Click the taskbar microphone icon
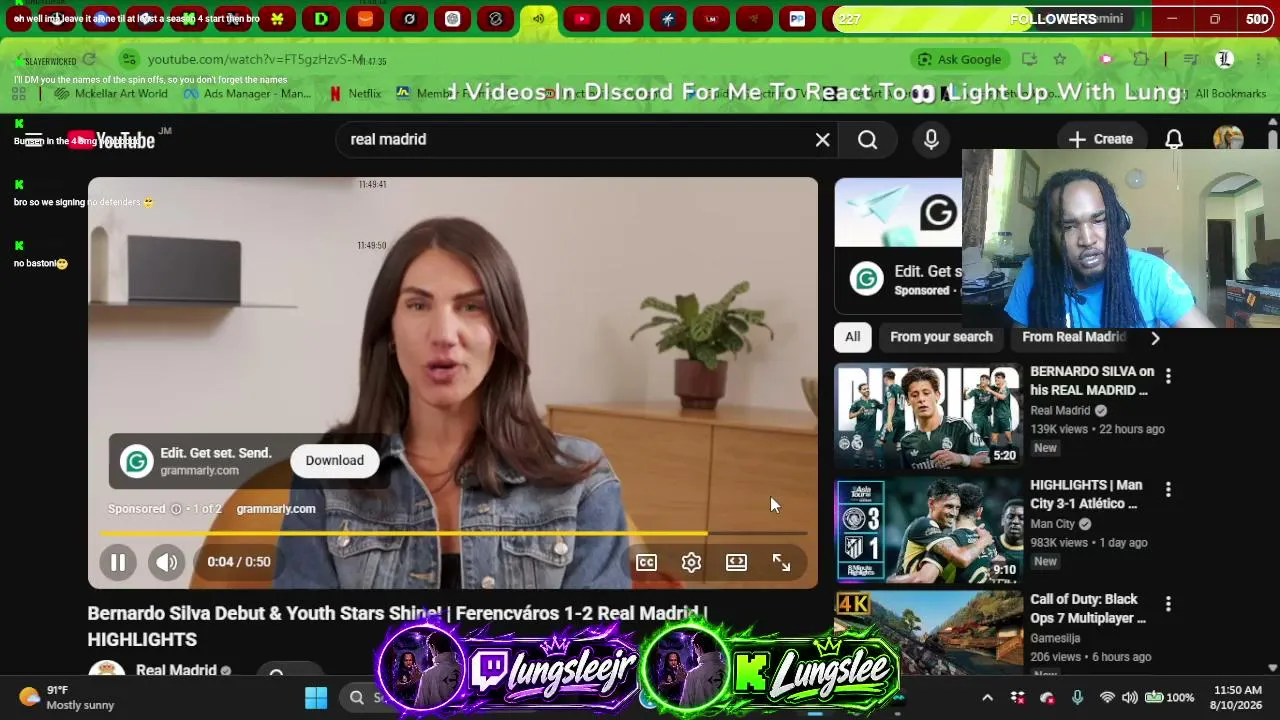The height and width of the screenshot is (720, 1280). pos(1077,697)
